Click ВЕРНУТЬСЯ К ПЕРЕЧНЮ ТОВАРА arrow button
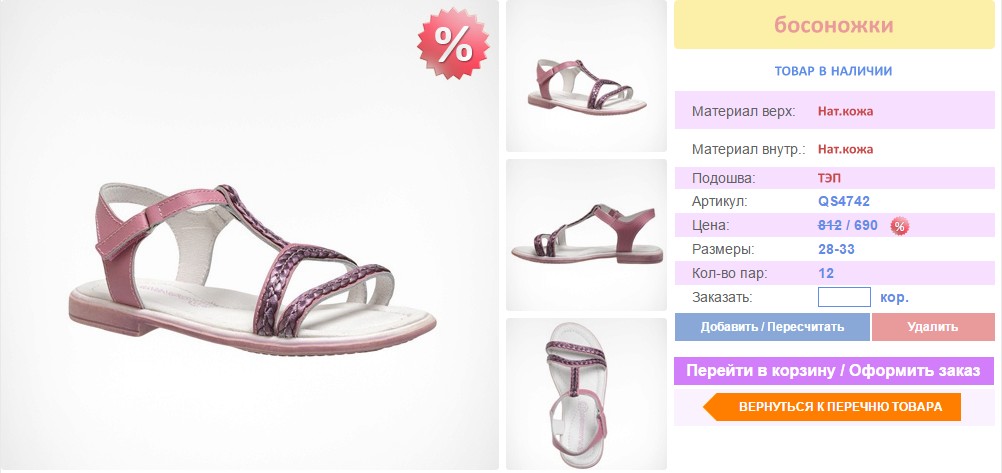 (x=832, y=407)
